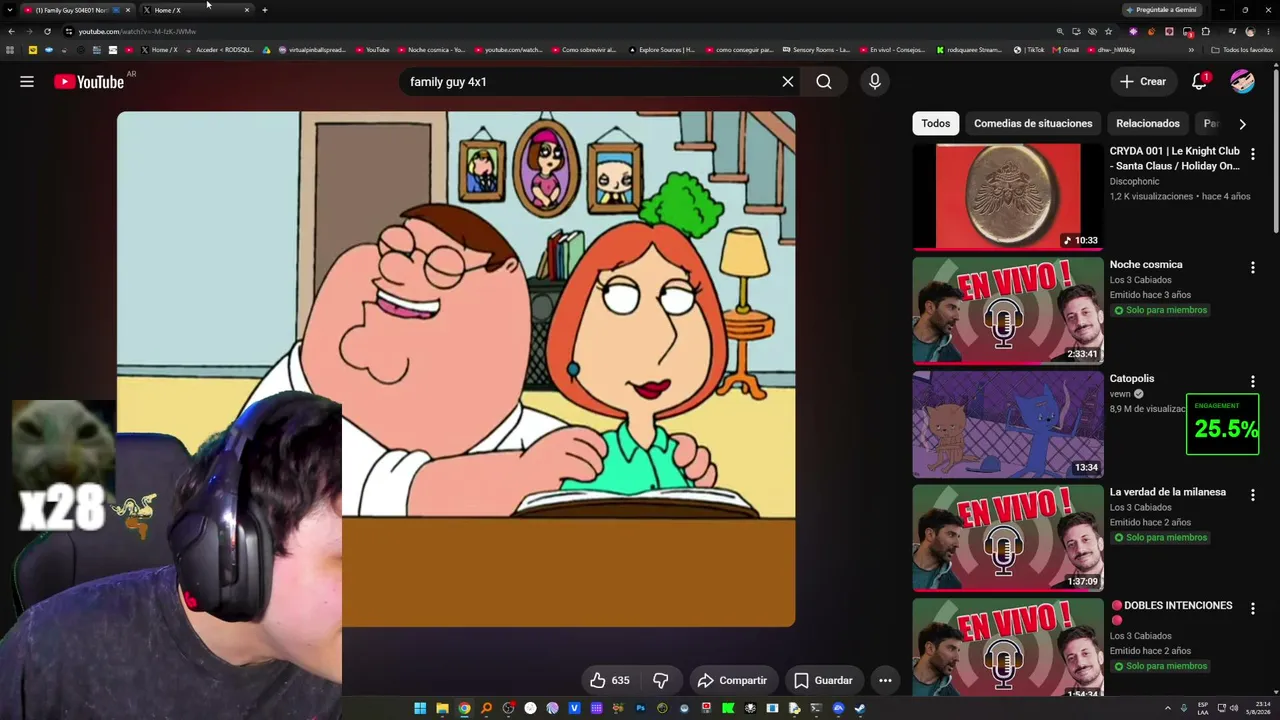The image size is (1280, 720).
Task: Click Pregúntale a Gemini button
Action: (1161, 10)
